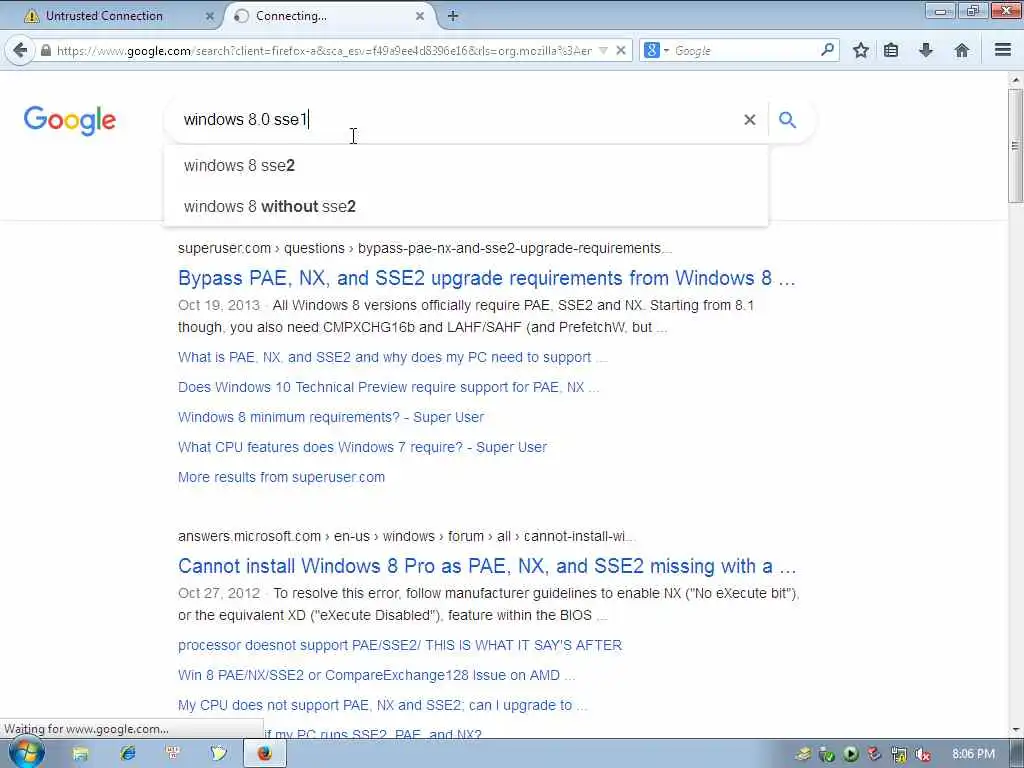Open 'Does Windows 10 Technical Preview require' sublink

(388, 387)
